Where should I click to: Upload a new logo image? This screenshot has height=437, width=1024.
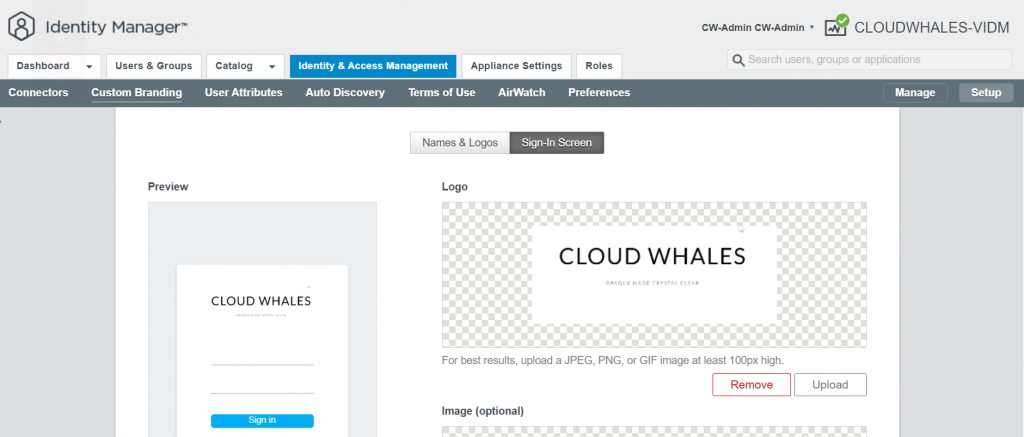click(x=830, y=385)
